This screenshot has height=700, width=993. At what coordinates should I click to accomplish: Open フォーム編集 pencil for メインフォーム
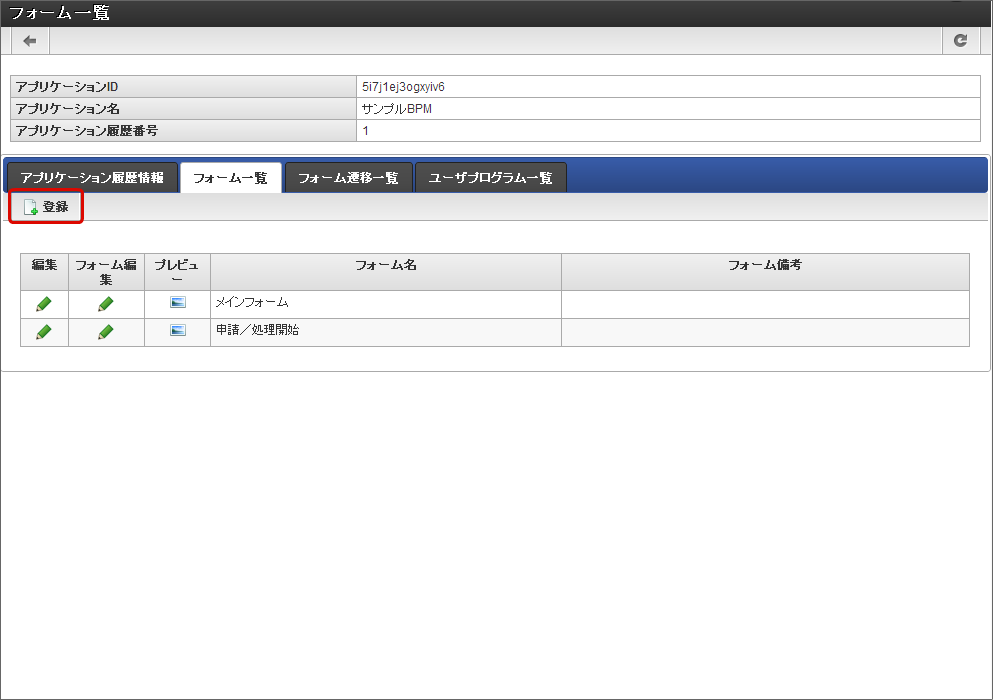pos(106,304)
